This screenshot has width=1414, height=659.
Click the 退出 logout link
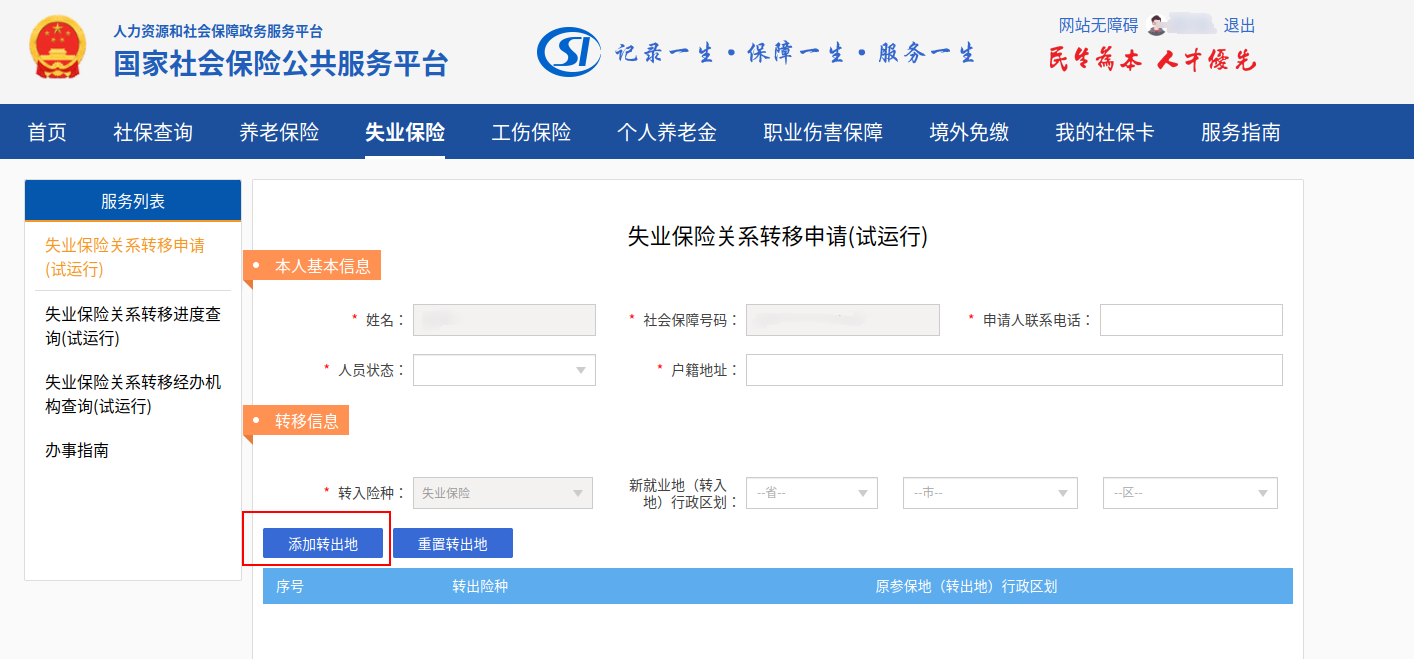click(x=1239, y=26)
